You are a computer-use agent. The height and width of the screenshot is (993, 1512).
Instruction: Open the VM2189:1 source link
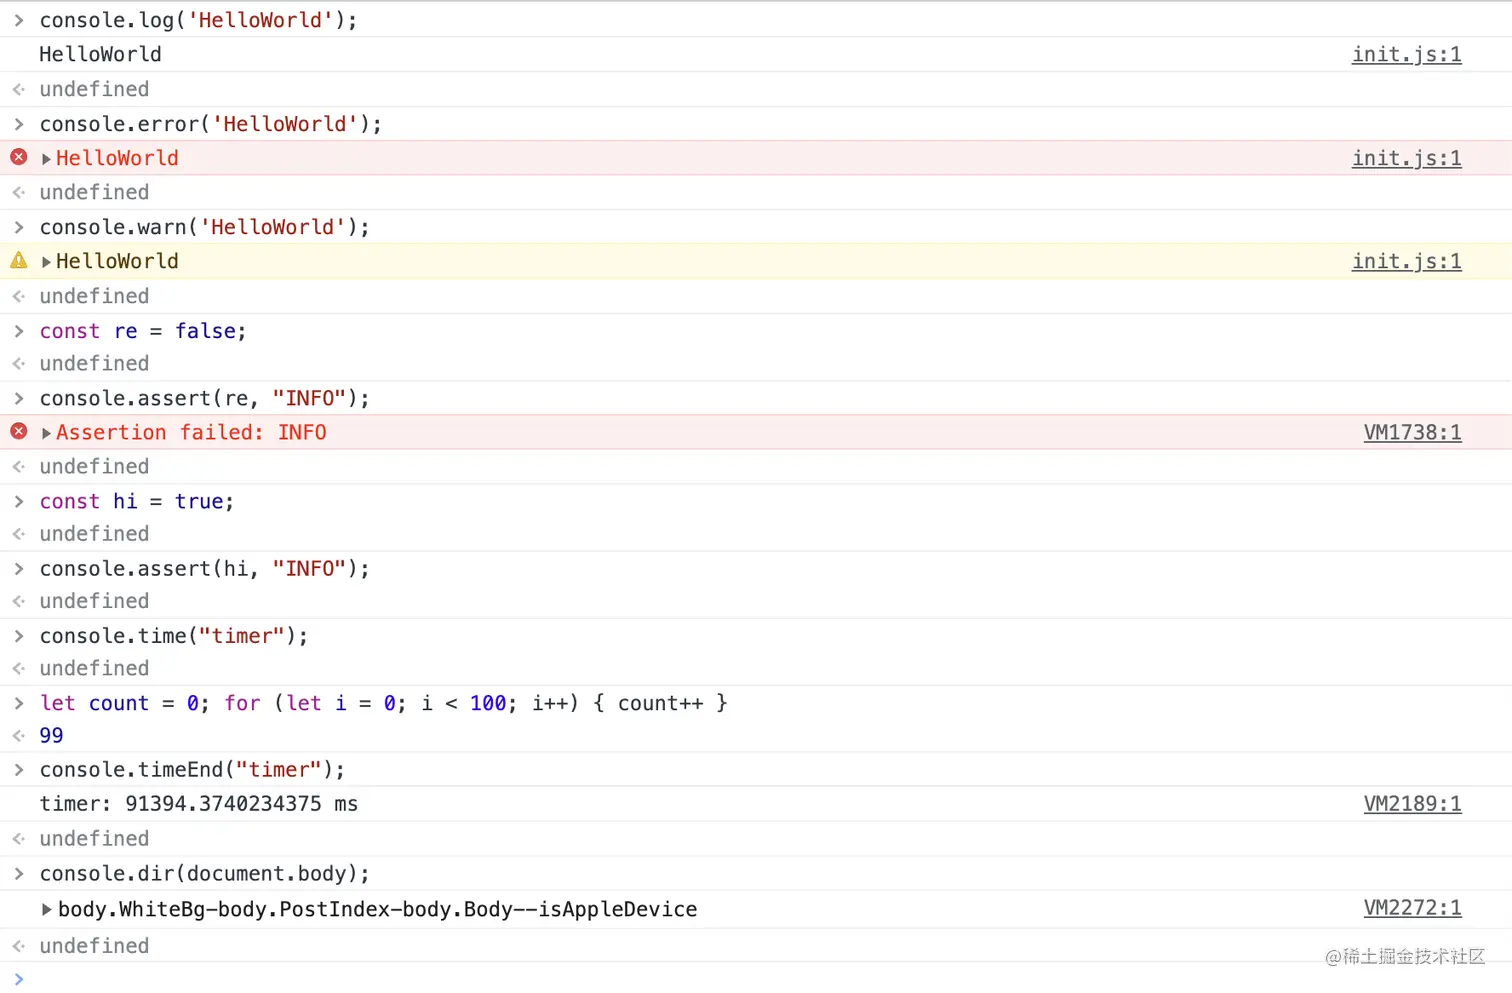tap(1412, 803)
